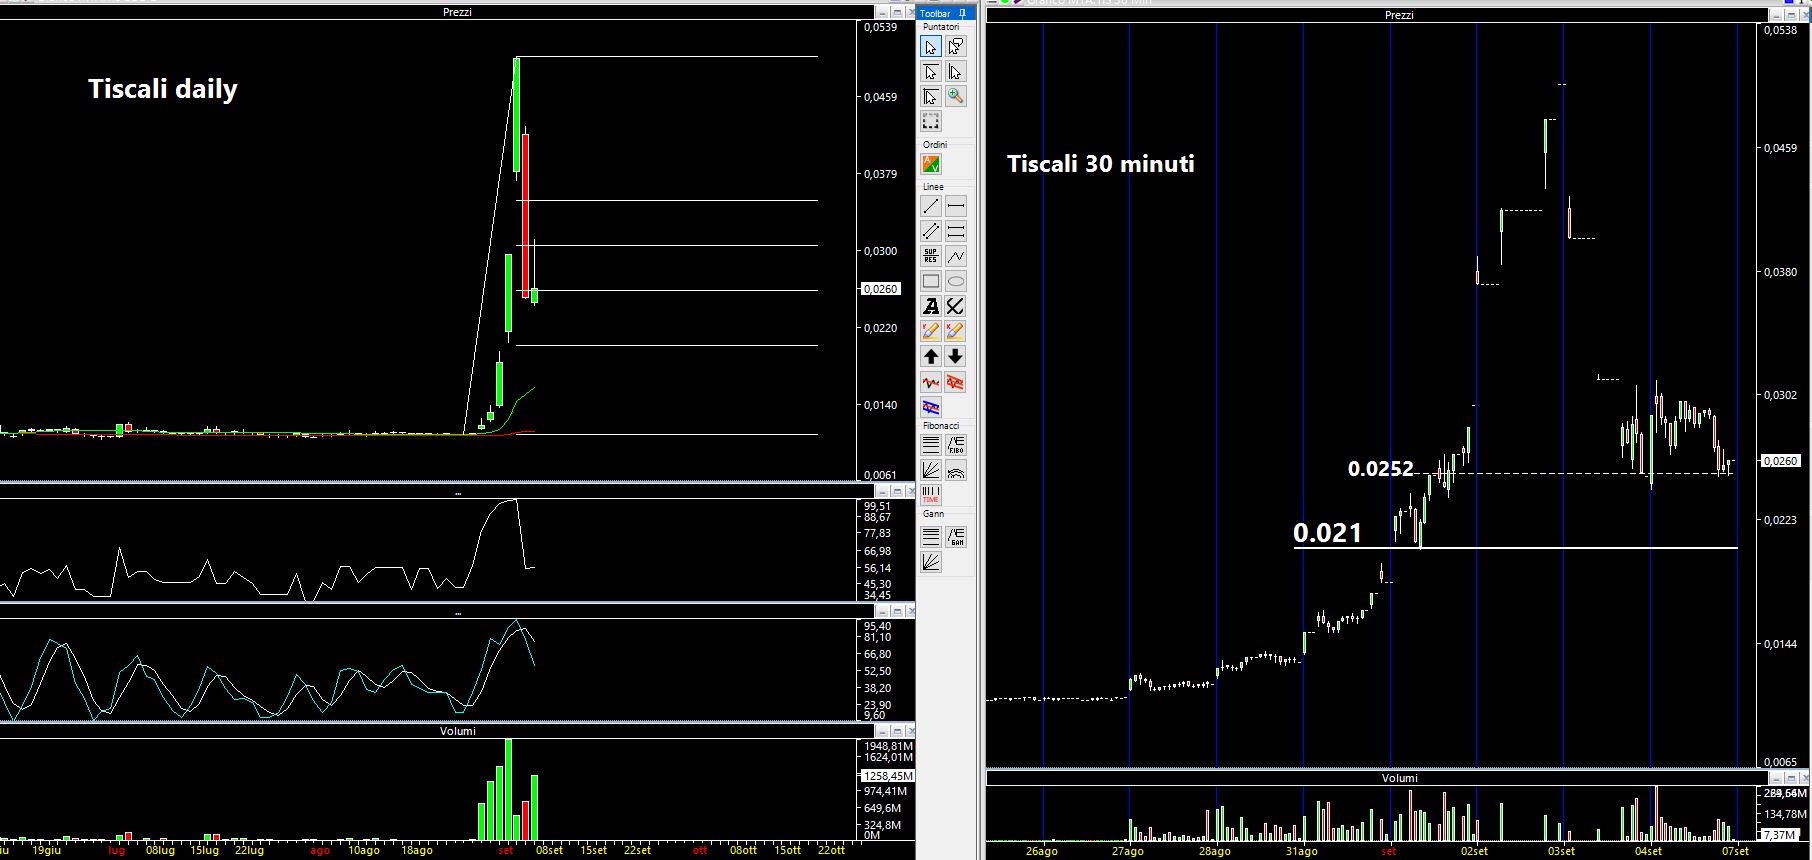Image resolution: width=1812 pixels, height=860 pixels.
Task: Click the 26ago date on 30-minute axis
Action: tap(1042, 851)
